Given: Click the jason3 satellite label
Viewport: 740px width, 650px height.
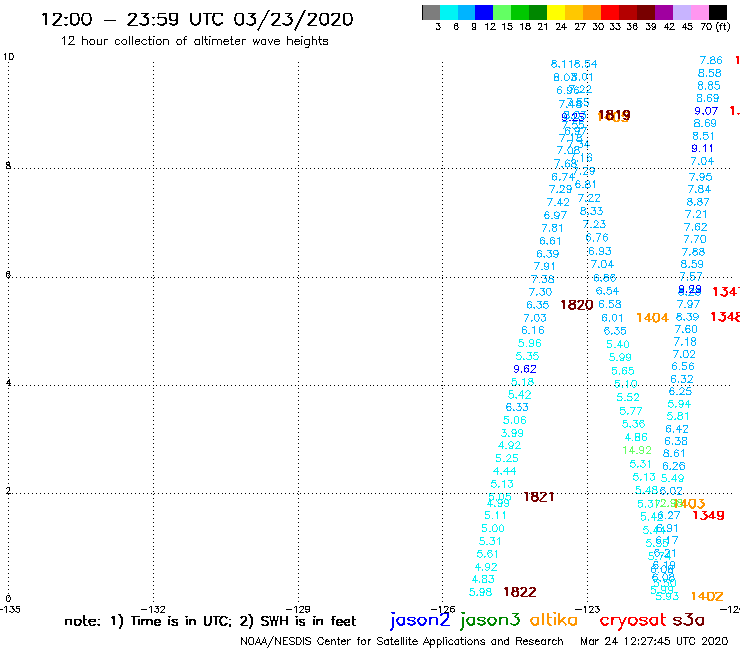Looking at the screenshot, I should click(490, 620).
